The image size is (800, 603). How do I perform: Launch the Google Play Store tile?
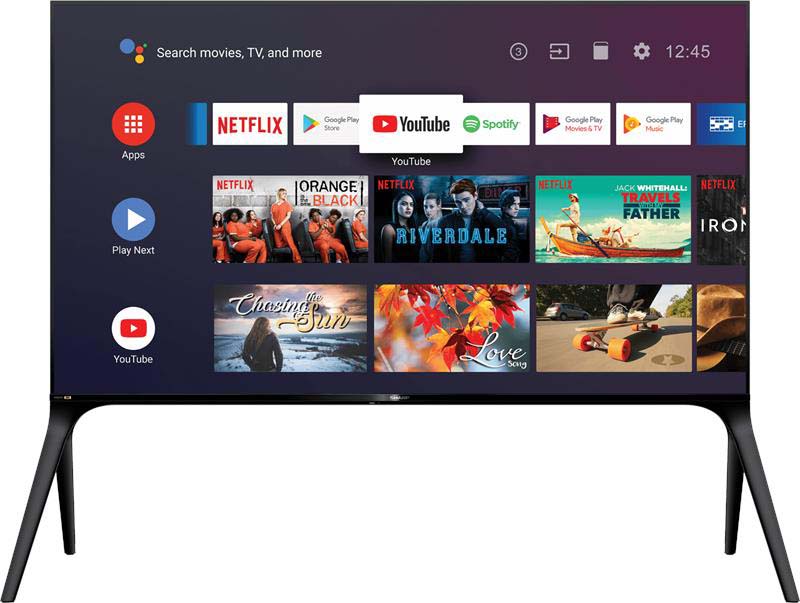pyautogui.click(x=327, y=124)
